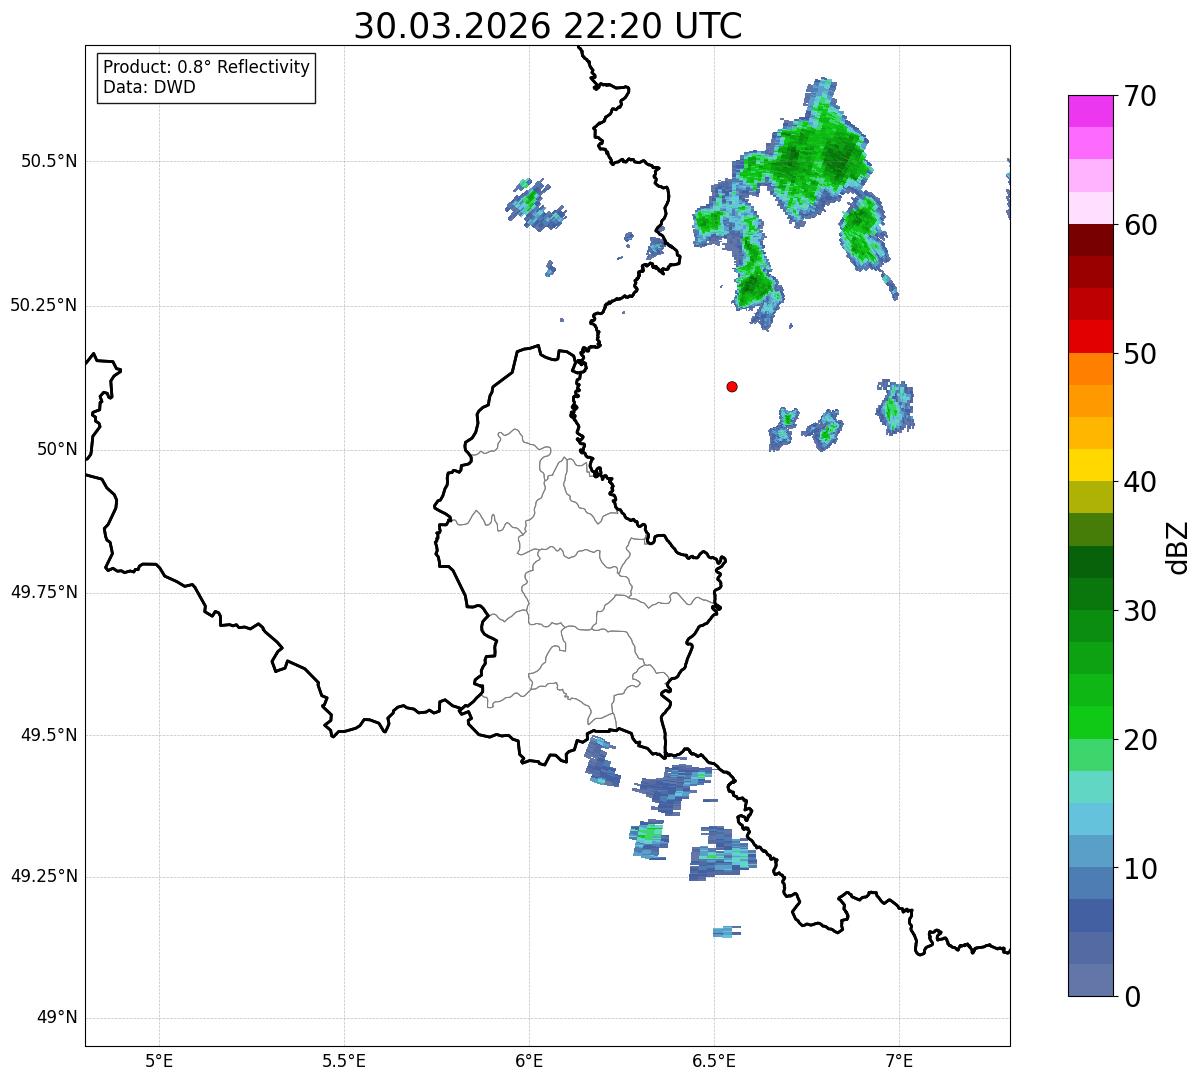This screenshot has height=1081, width=1202.
Task: Click the 60 colorbar tick label
Action: 1140,225
